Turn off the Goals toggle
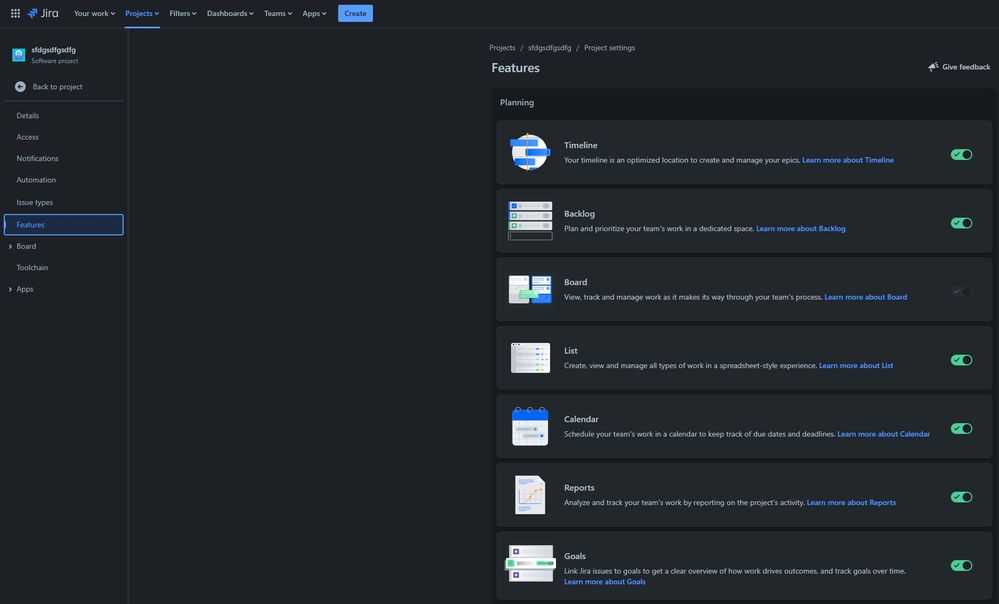The height and width of the screenshot is (604, 999). coord(961,565)
